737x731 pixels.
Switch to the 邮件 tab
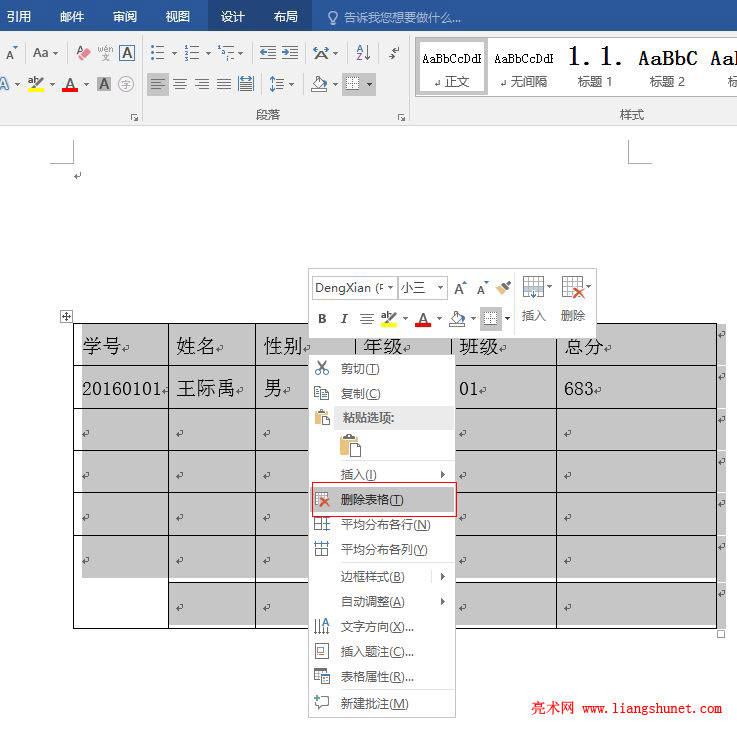point(72,17)
